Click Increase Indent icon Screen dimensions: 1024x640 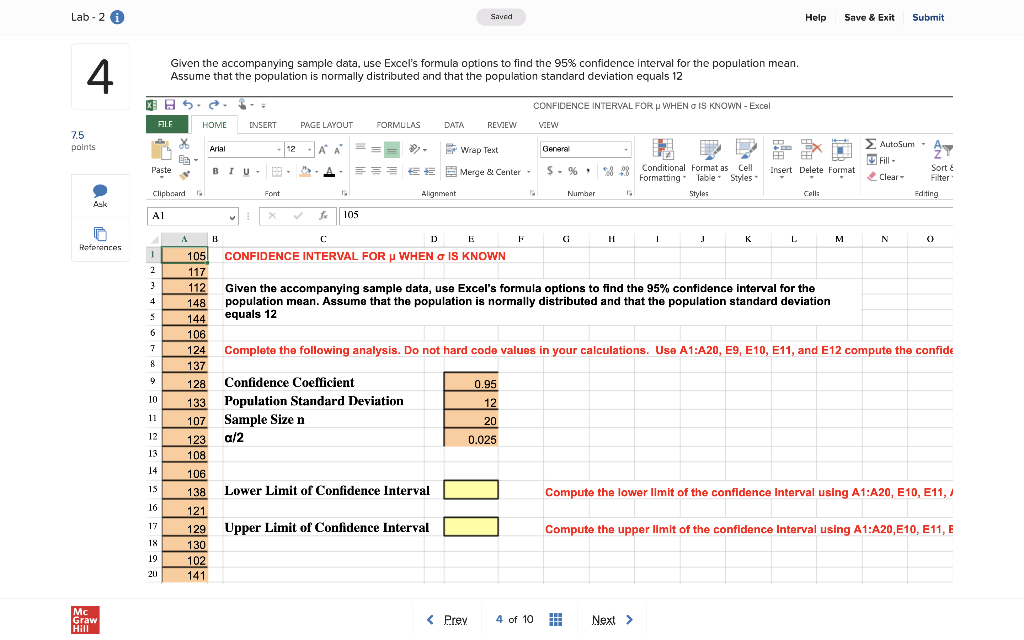429,172
